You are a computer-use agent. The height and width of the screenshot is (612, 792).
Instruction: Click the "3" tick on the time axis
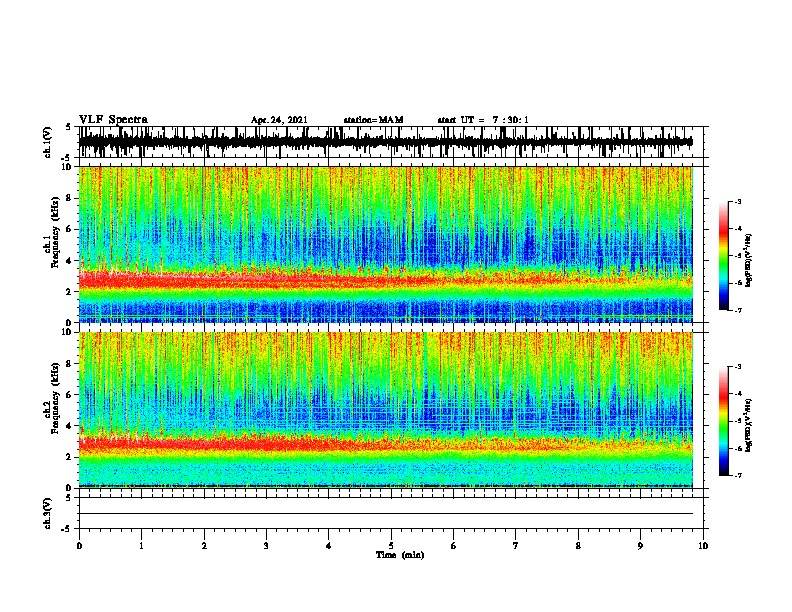pos(266,546)
